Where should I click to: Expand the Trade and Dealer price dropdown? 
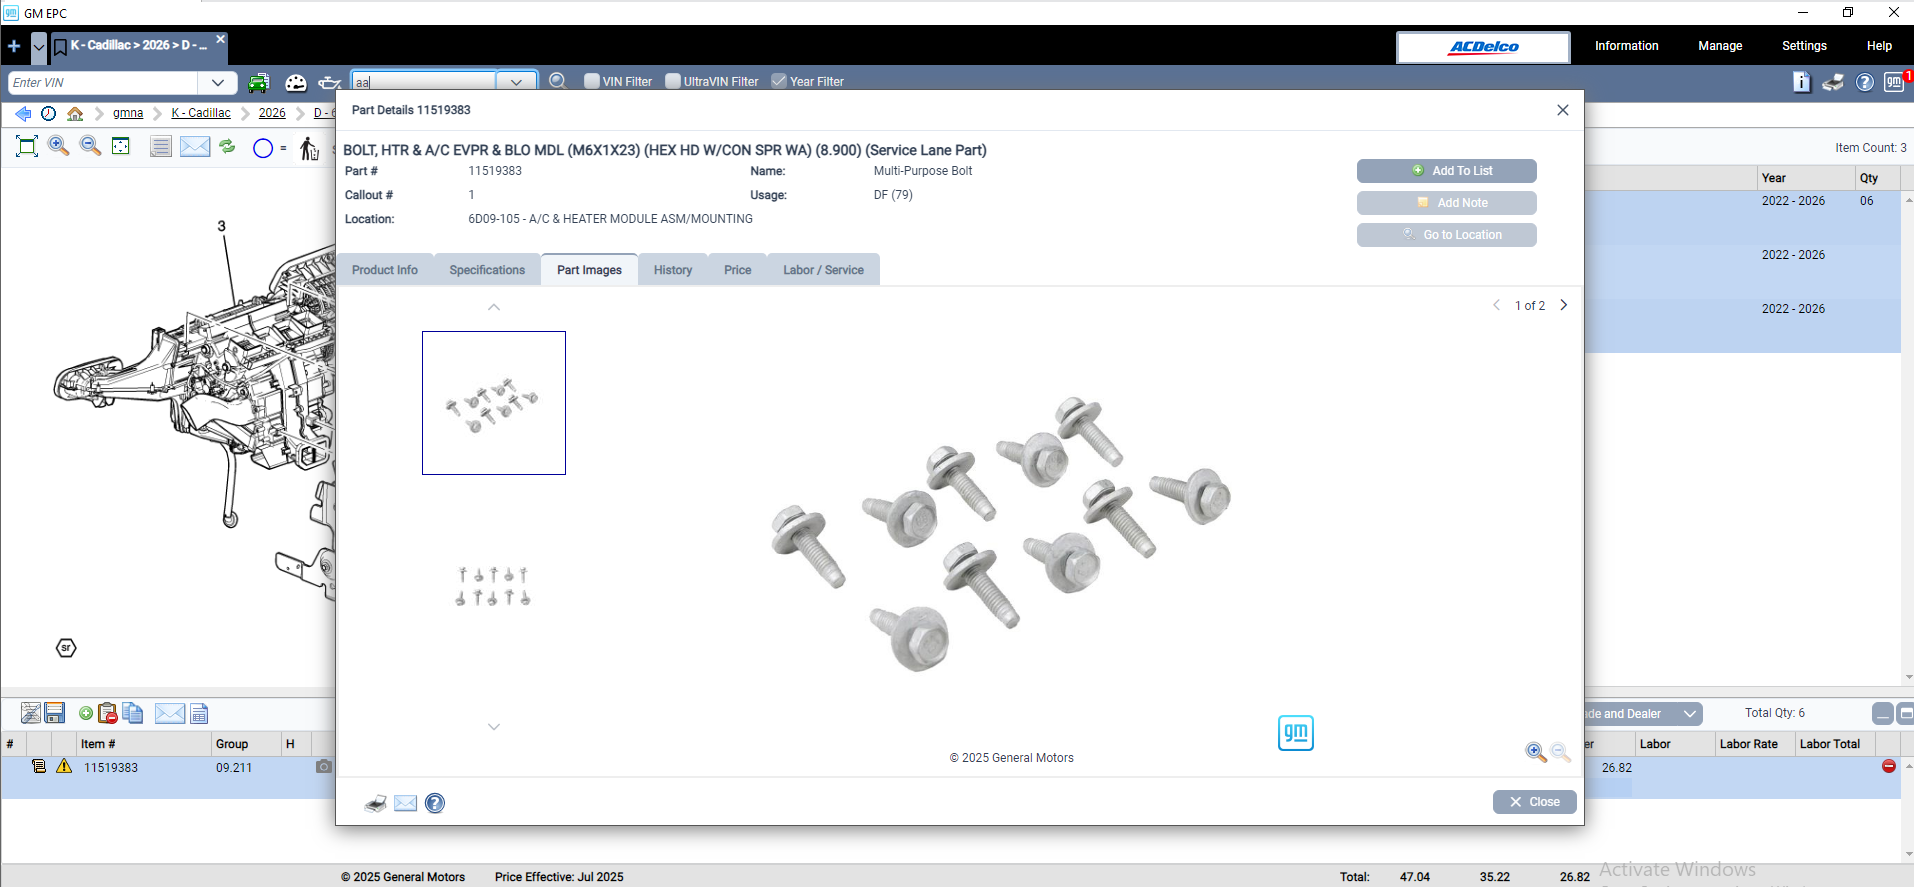click(1690, 714)
